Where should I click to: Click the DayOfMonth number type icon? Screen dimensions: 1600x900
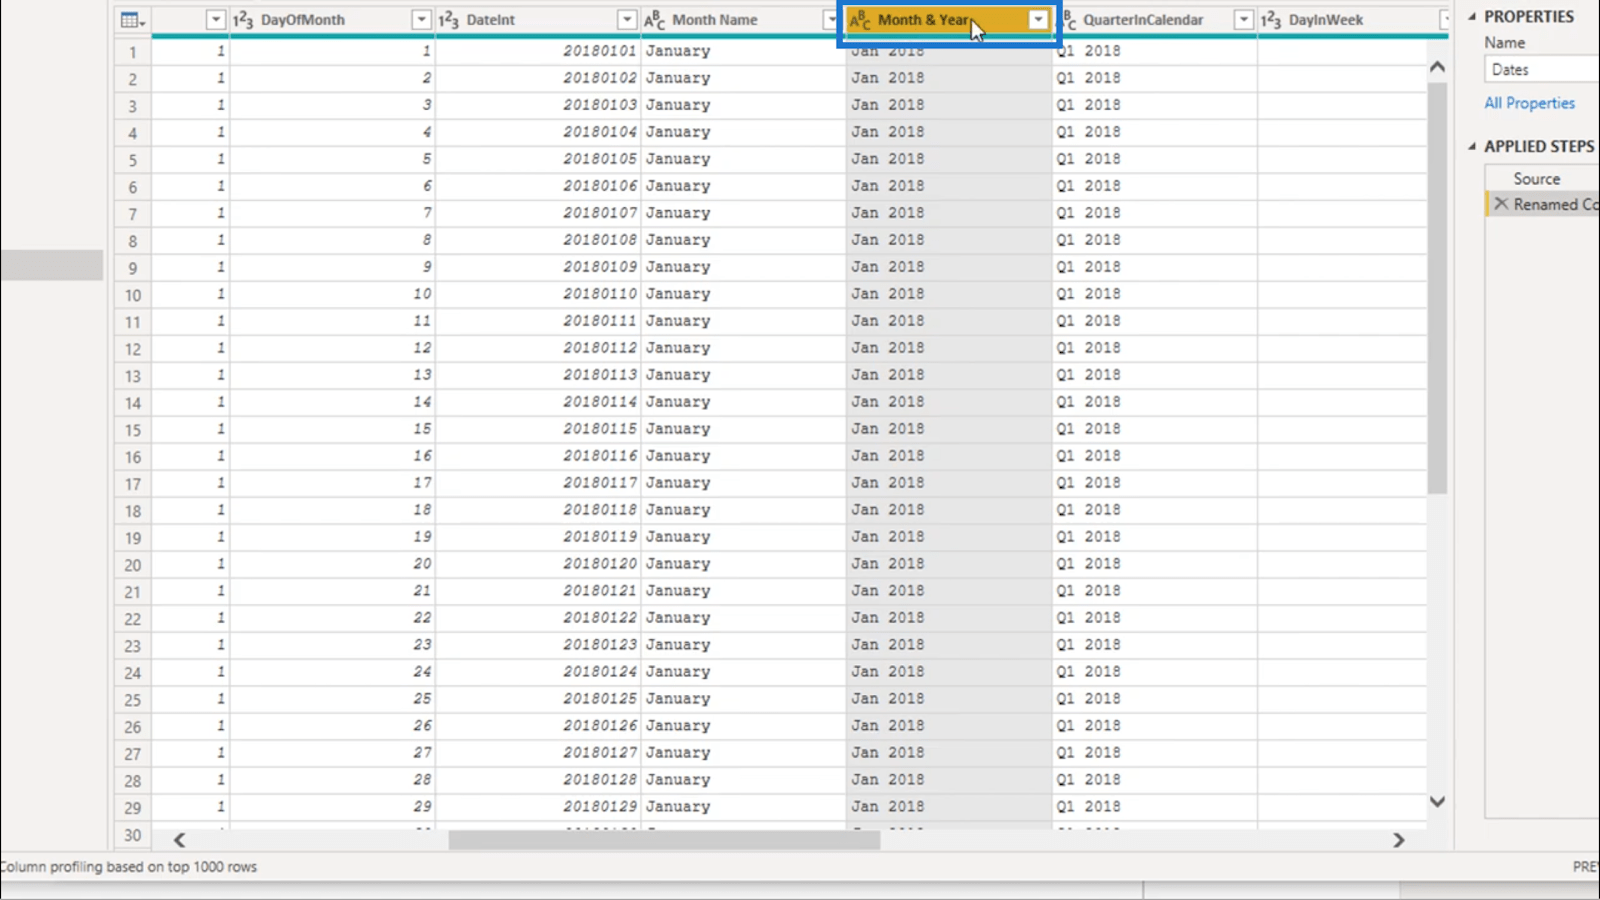[x=243, y=20]
